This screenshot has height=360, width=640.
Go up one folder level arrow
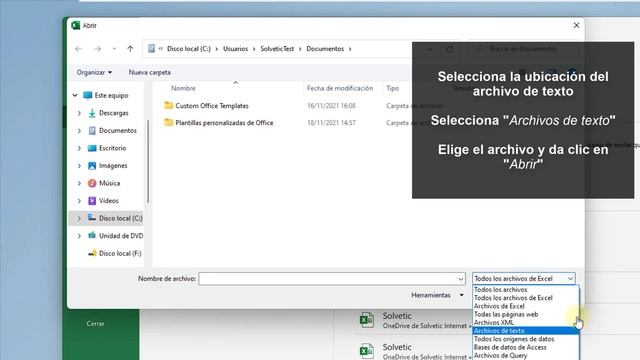[x=130, y=49]
